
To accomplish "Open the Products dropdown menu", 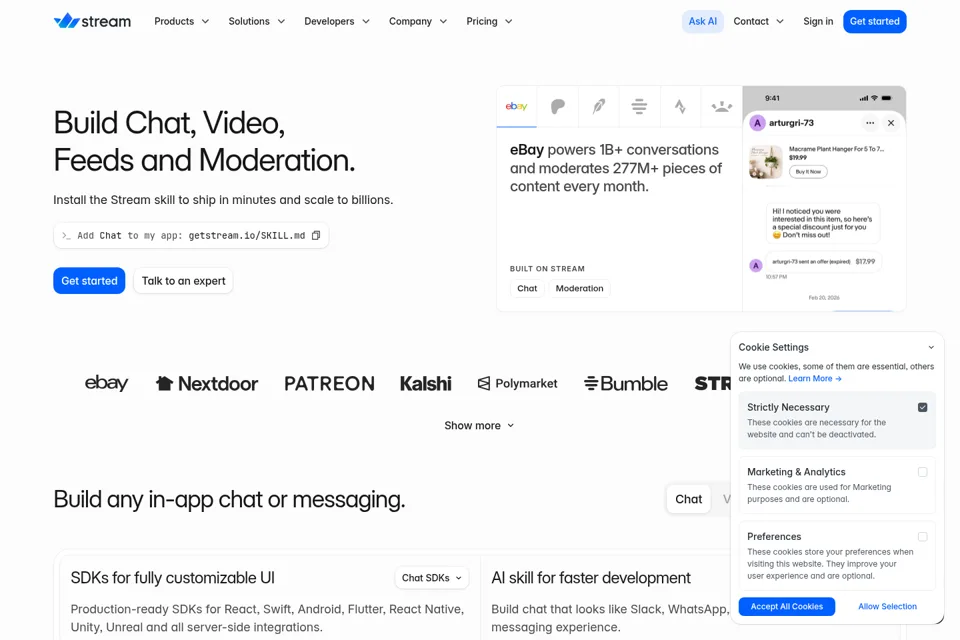I will pos(181,21).
